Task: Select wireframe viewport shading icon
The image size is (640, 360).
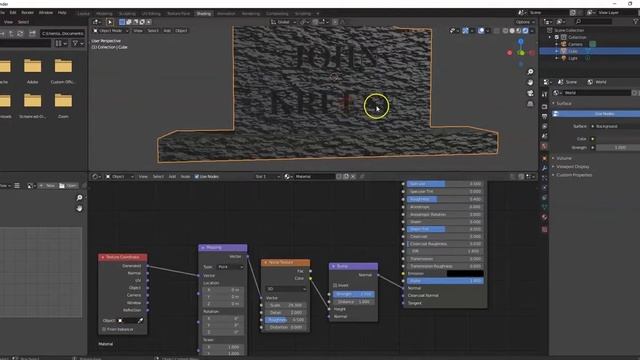Action: pyautogui.click(x=505, y=31)
